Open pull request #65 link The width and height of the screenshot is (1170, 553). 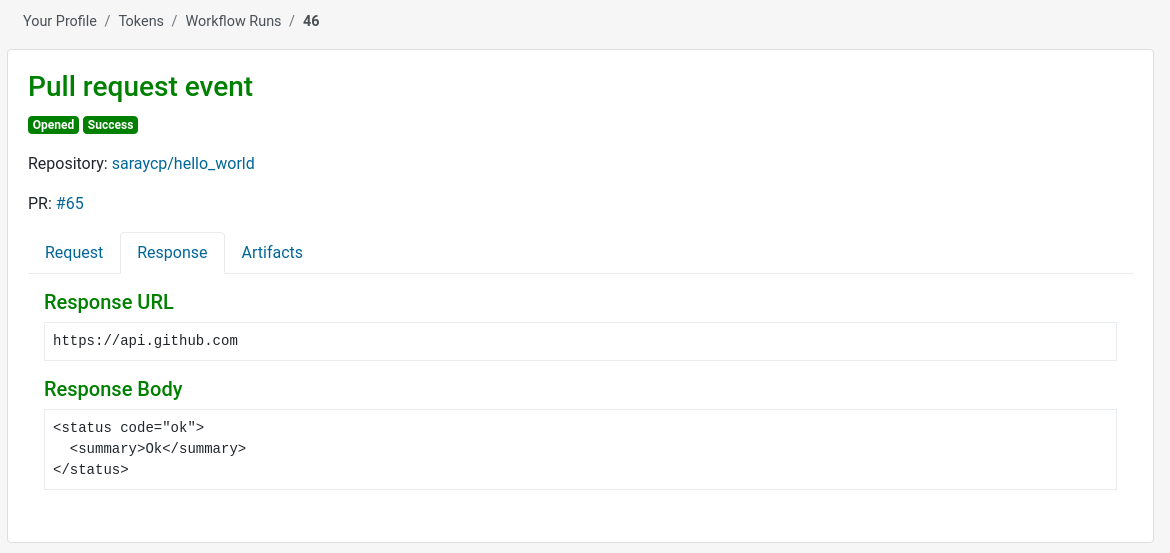coord(70,203)
